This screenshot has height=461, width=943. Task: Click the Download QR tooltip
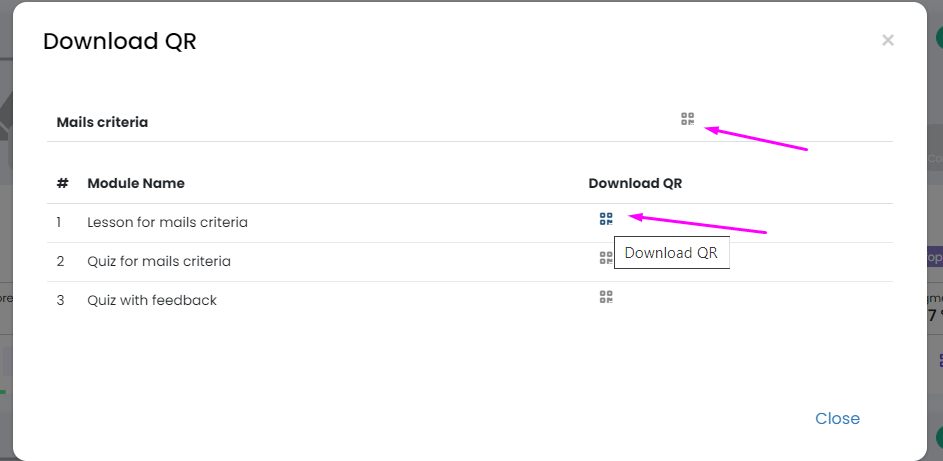pyautogui.click(x=671, y=253)
